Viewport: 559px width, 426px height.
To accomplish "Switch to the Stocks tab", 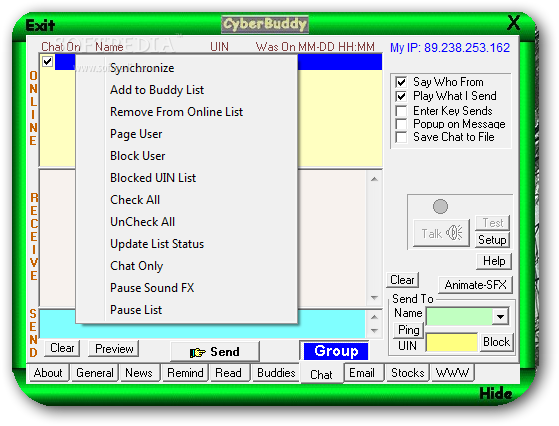I will coord(407,373).
